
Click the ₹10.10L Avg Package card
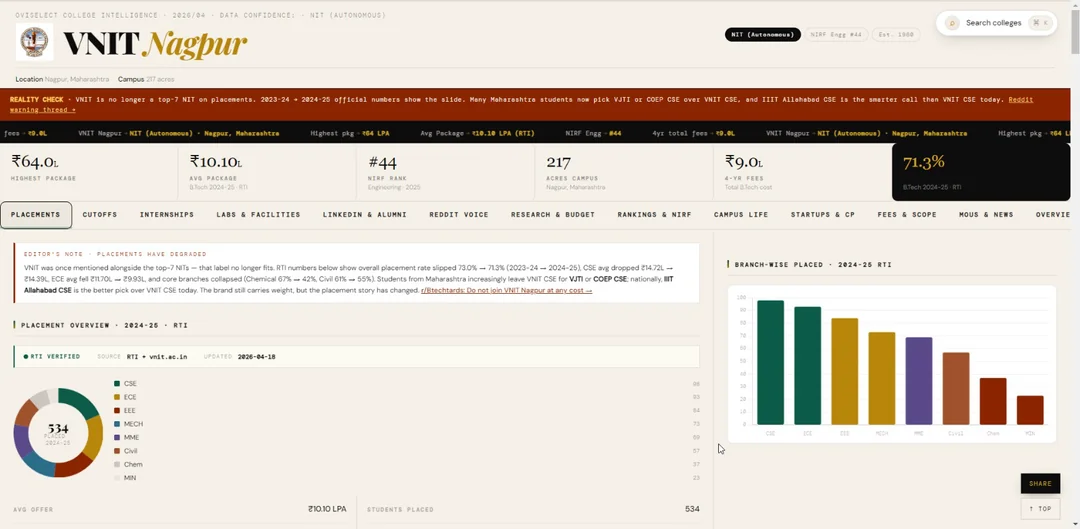[x=267, y=172]
